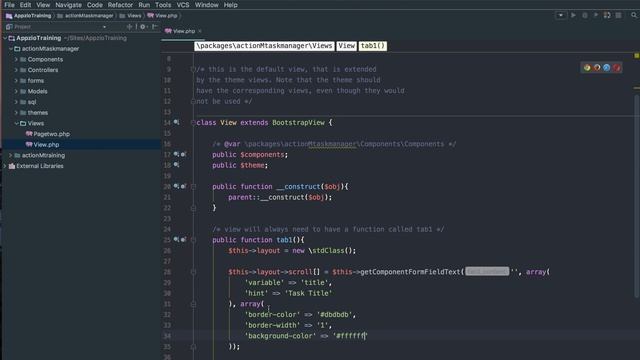Click actionMtaskmanager breadcrumb in navigation bar
Screen dimensions: 640x360
tap(85, 16)
